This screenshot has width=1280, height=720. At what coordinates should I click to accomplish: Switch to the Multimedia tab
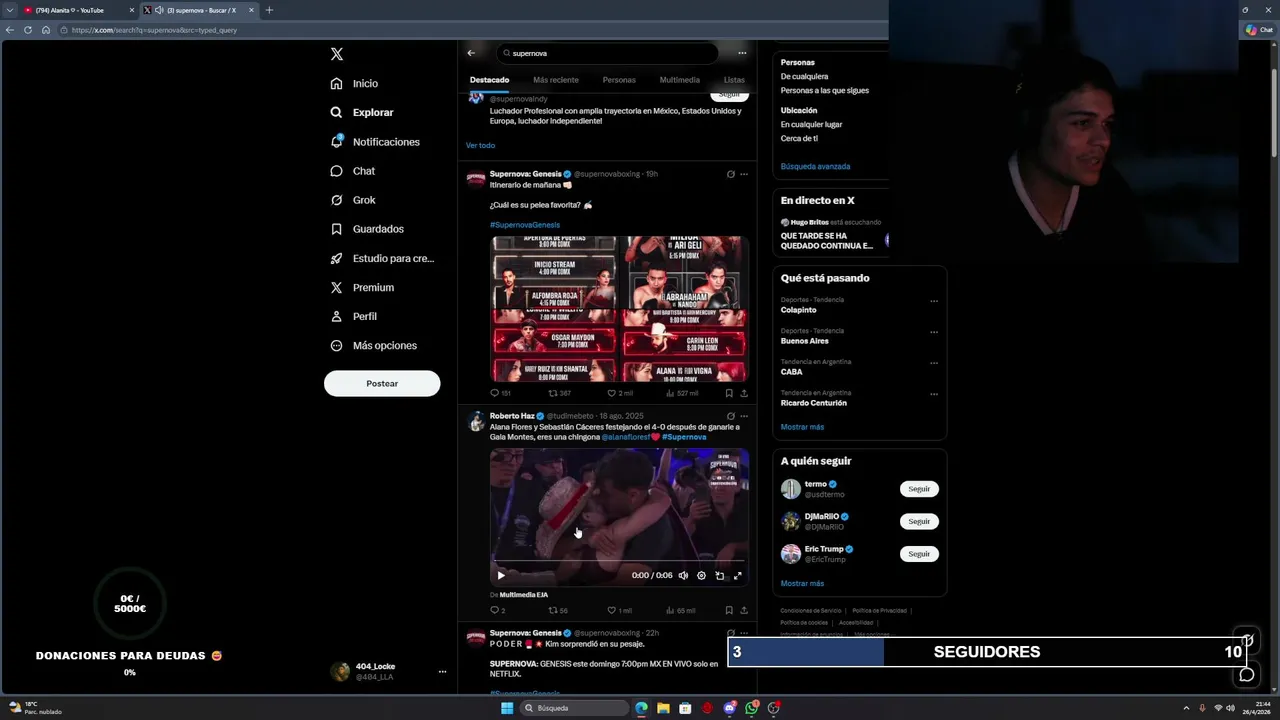click(680, 80)
